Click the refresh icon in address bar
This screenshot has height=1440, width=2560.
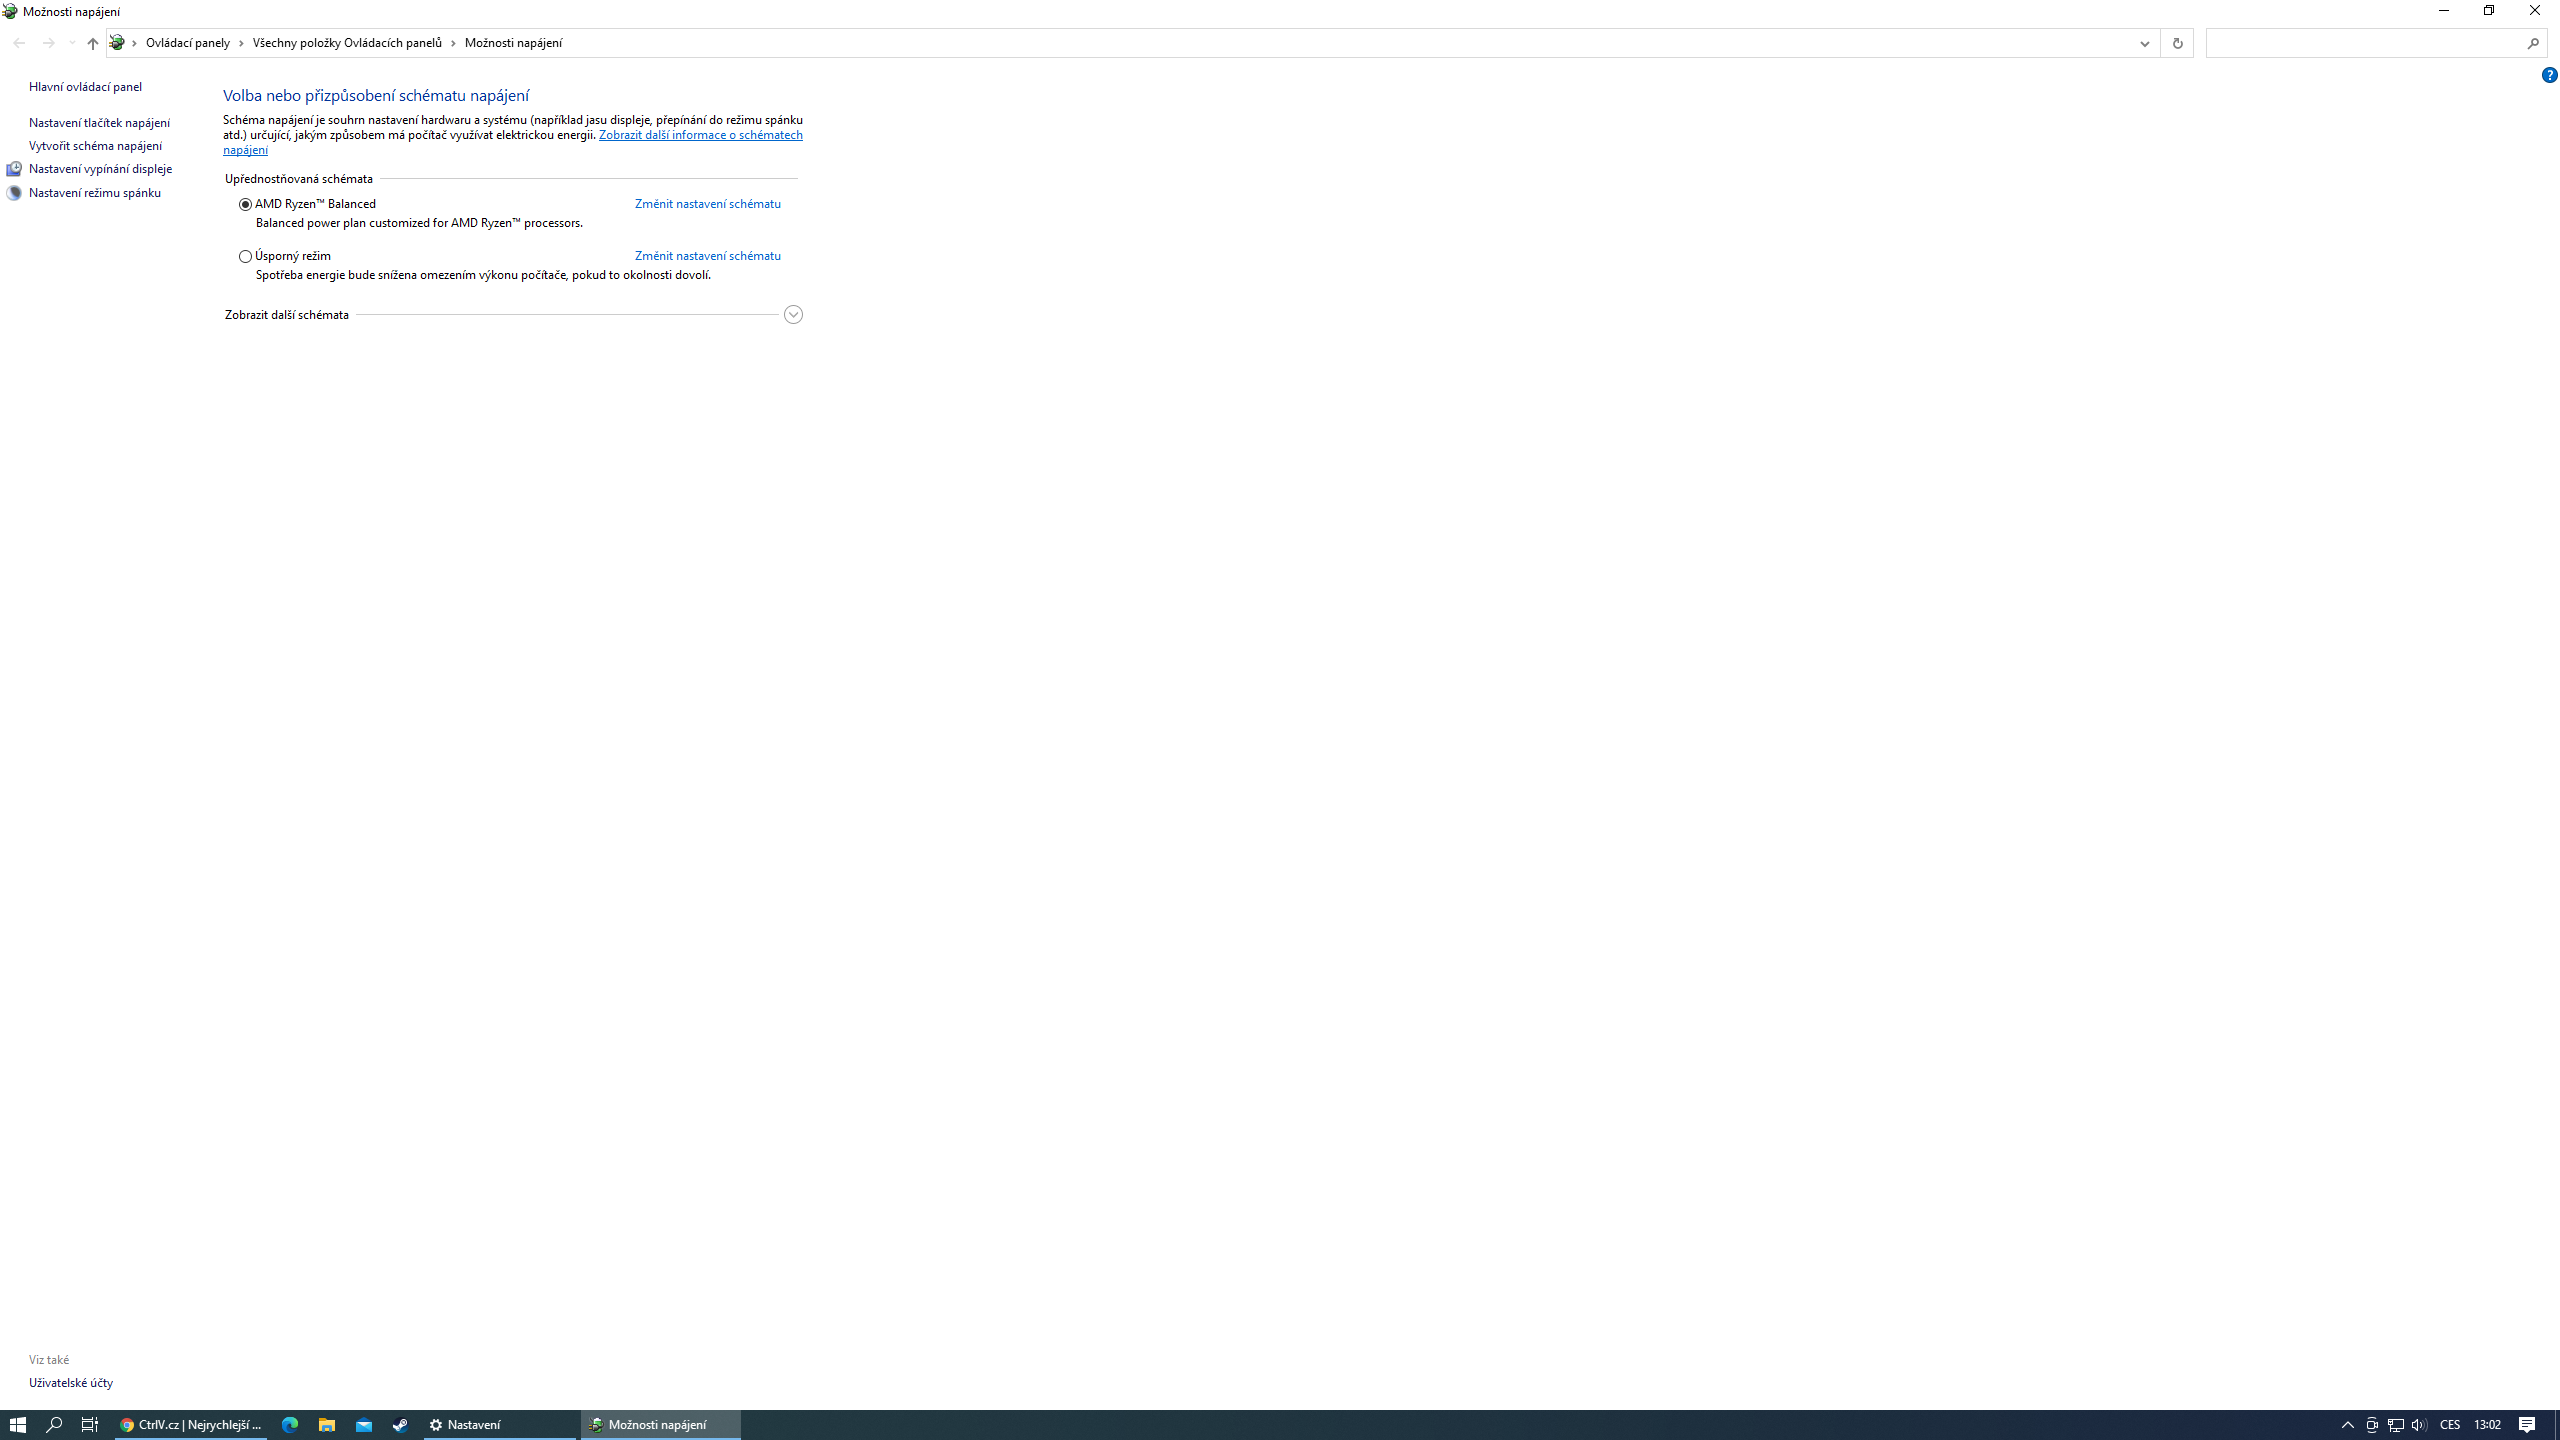pyautogui.click(x=2177, y=43)
